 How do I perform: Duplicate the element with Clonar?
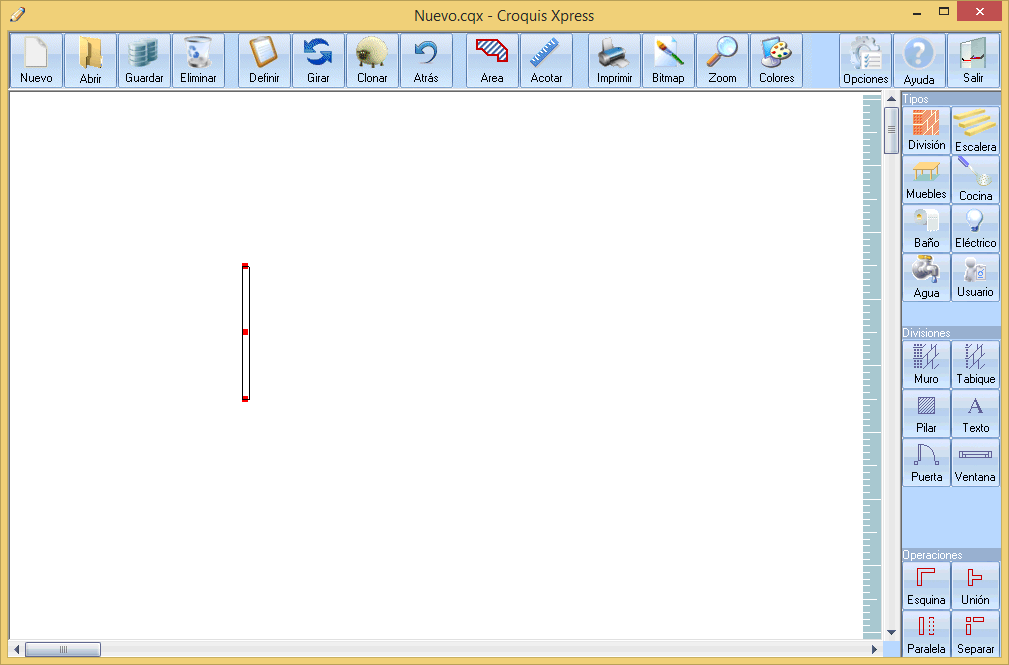point(372,61)
